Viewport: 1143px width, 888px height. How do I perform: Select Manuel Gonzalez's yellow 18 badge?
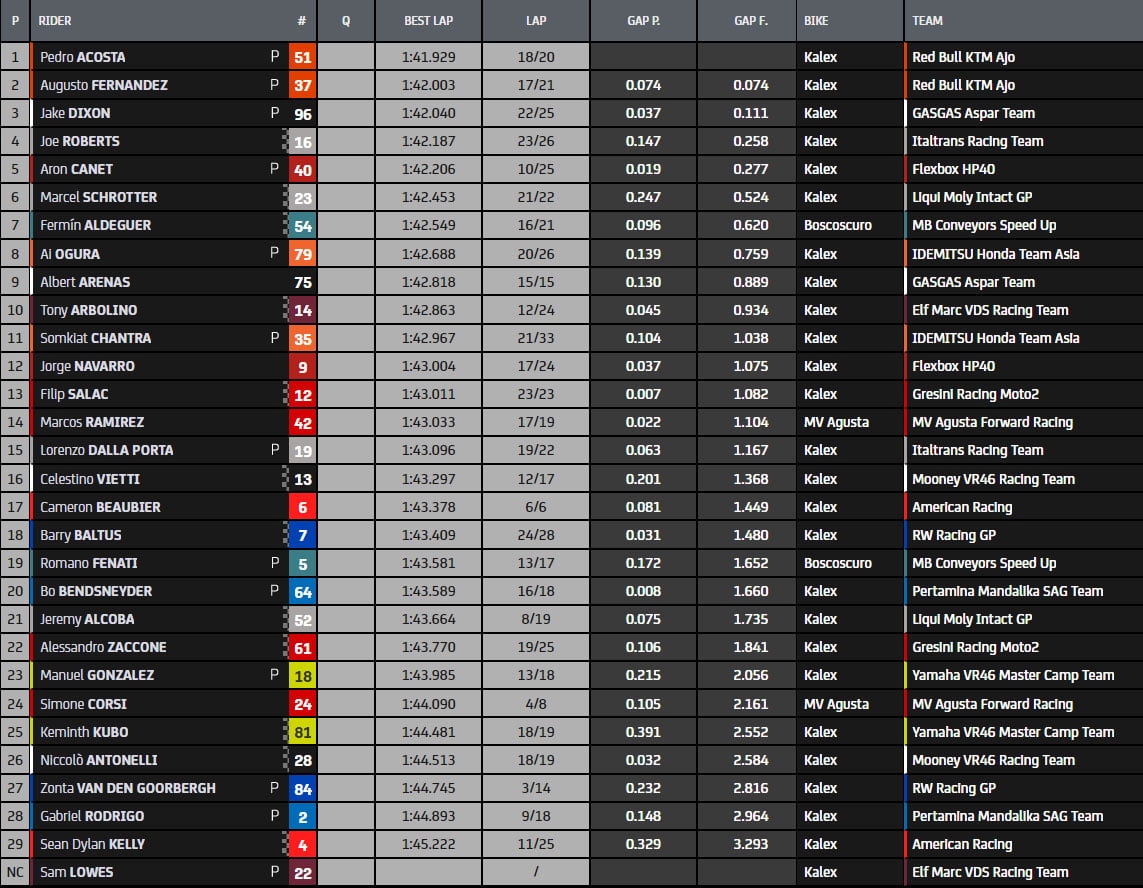[302, 676]
